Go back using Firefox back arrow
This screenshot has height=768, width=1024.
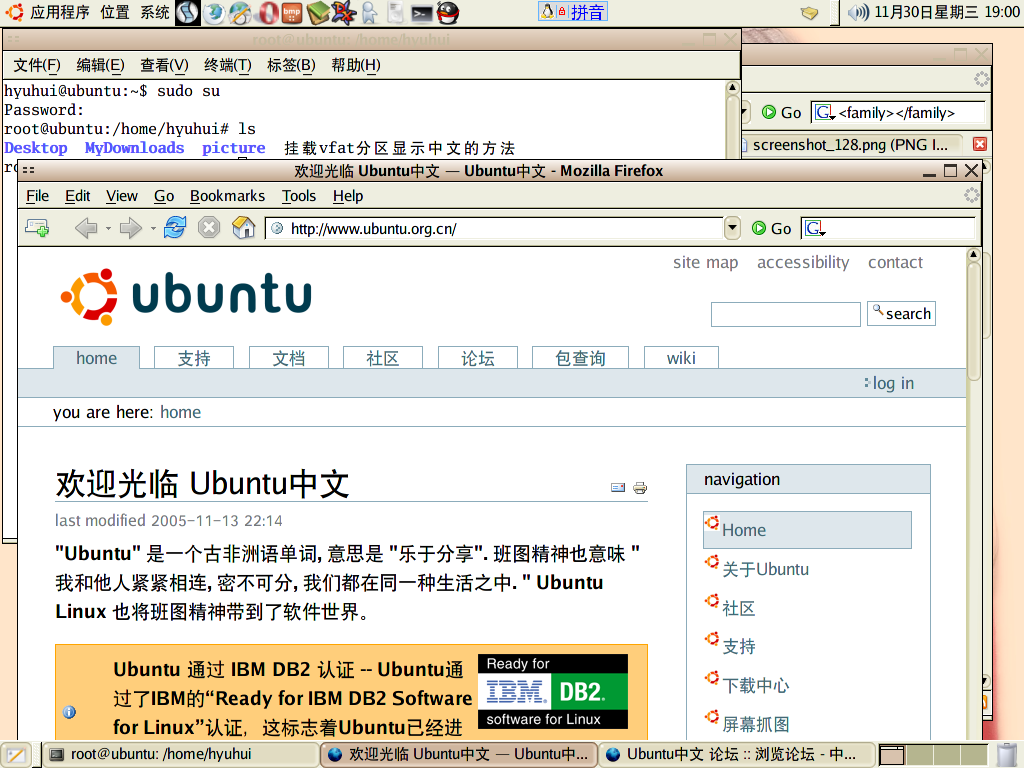click(x=86, y=228)
